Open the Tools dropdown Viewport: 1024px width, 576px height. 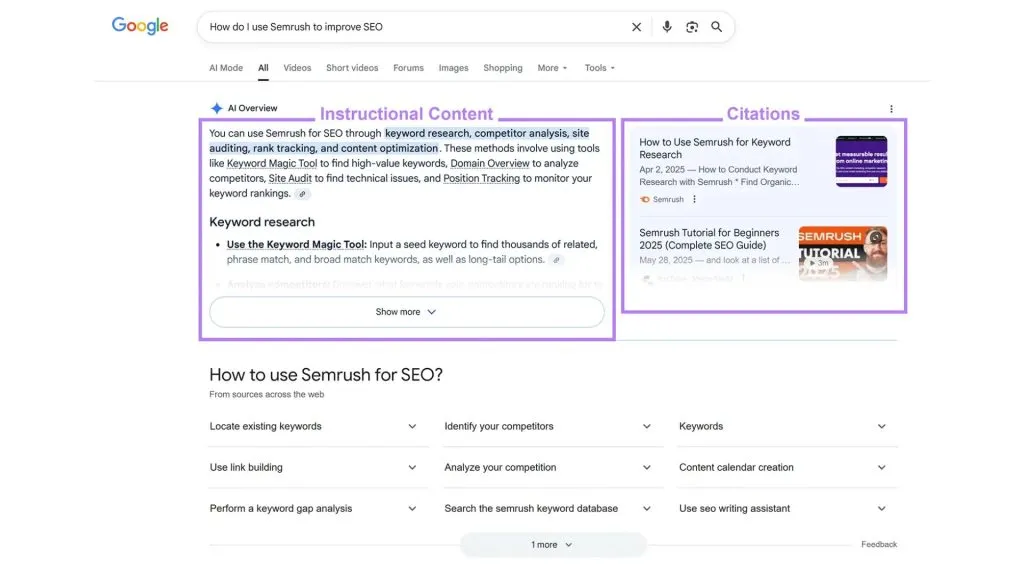(x=600, y=68)
